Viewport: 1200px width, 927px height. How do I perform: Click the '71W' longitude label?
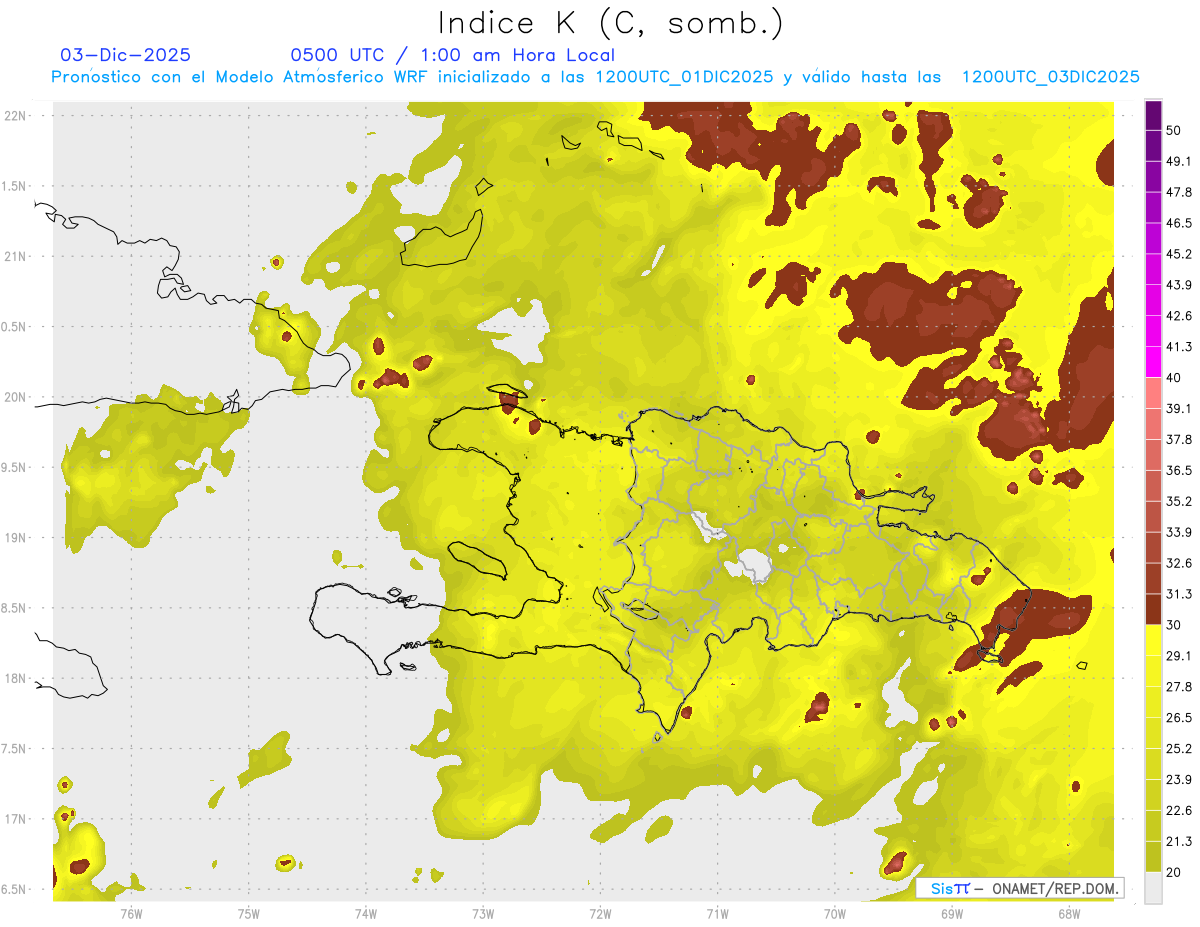tap(718, 913)
